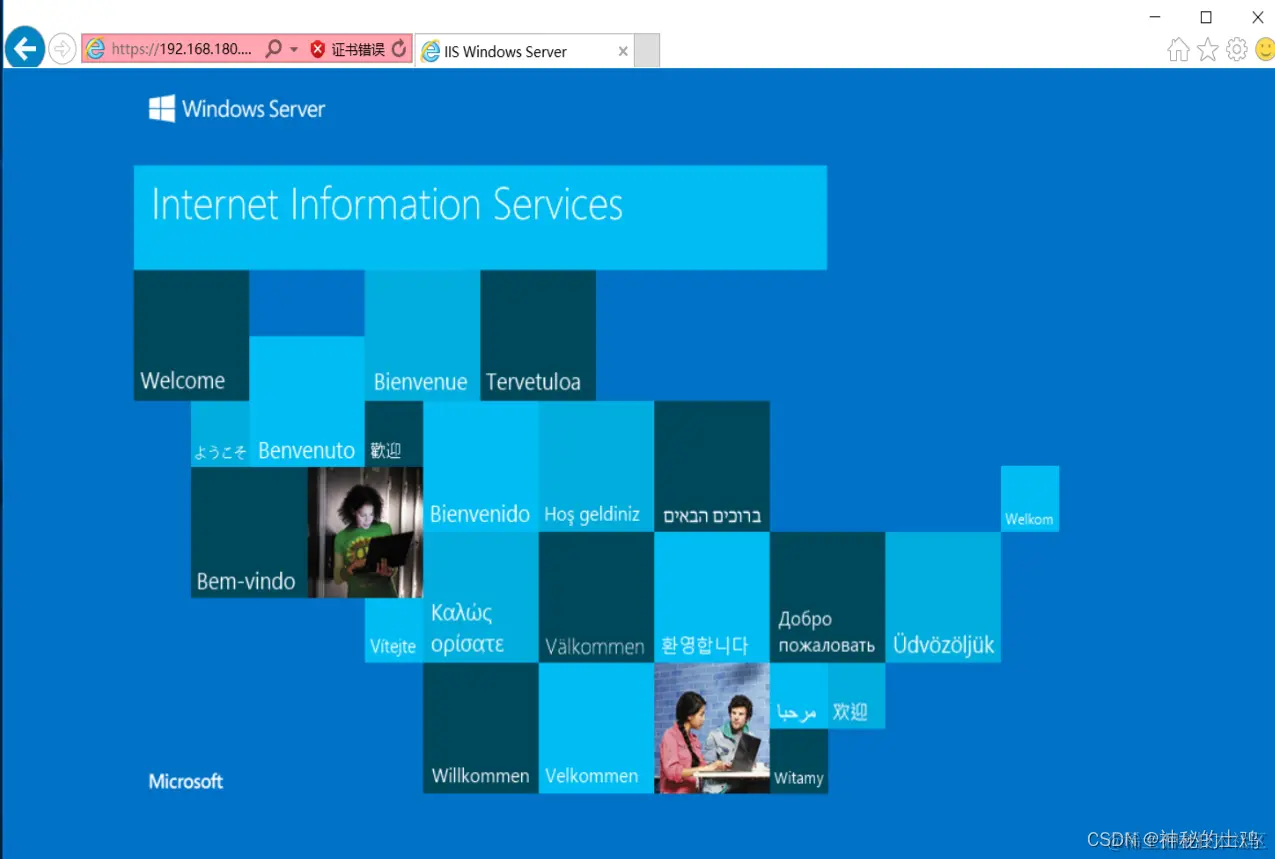Image resolution: width=1275 pixels, height=859 pixels.
Task: Click the red certificate error shield icon
Action: click(318, 49)
